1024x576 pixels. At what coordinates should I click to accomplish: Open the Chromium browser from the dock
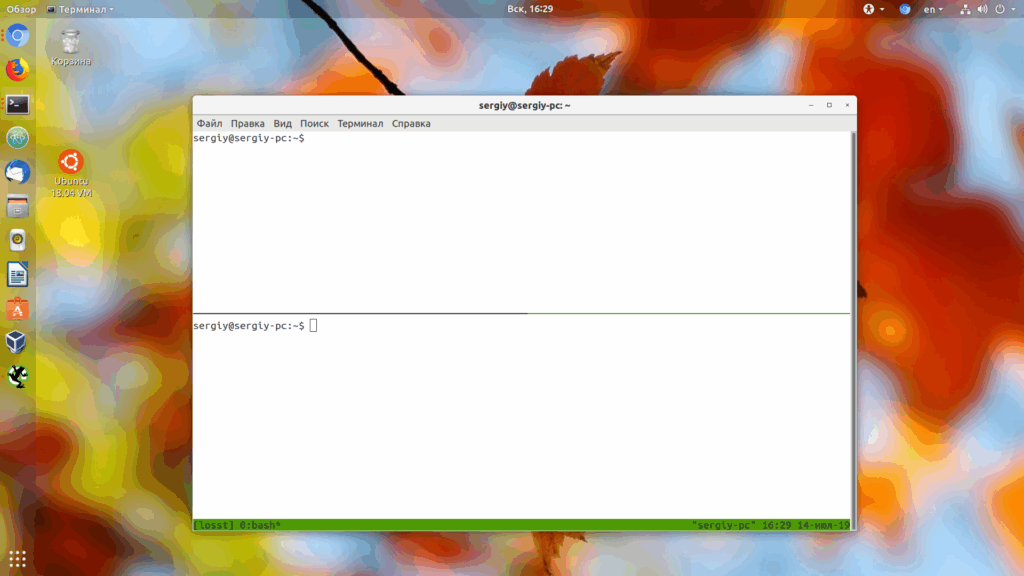point(18,35)
